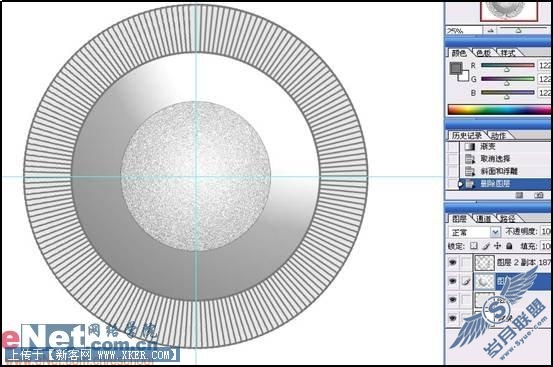This screenshot has height=367, width=553.
Task: Click the lock image pixels brush icon
Action: [x=486, y=246]
